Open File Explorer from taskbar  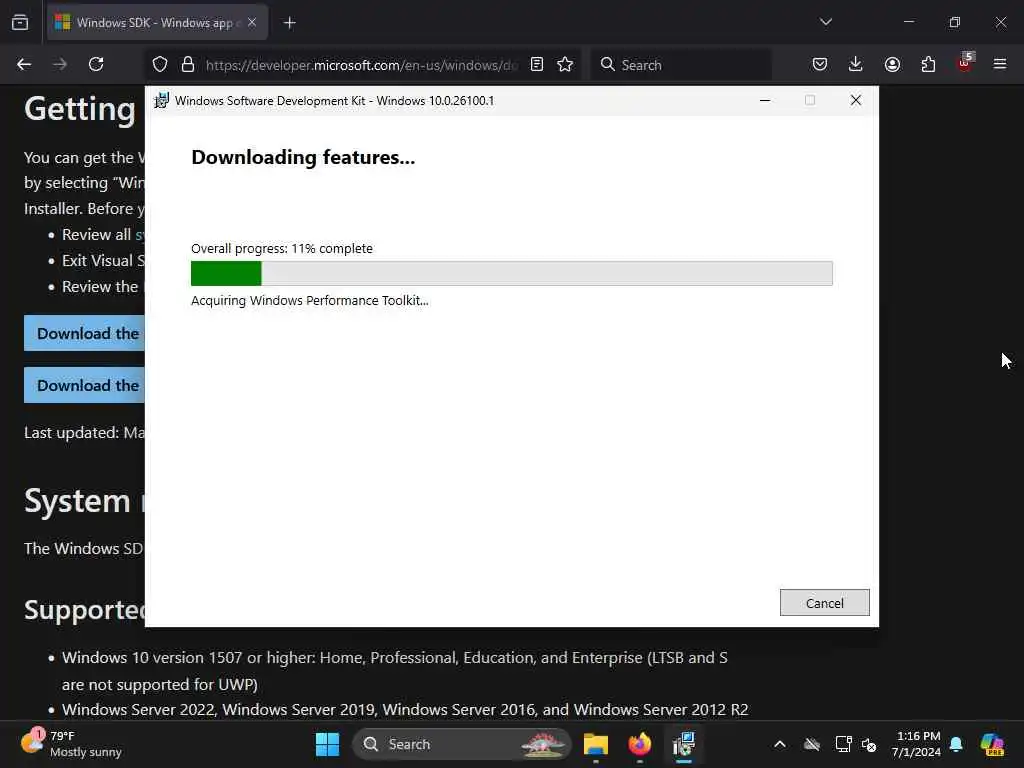596,744
